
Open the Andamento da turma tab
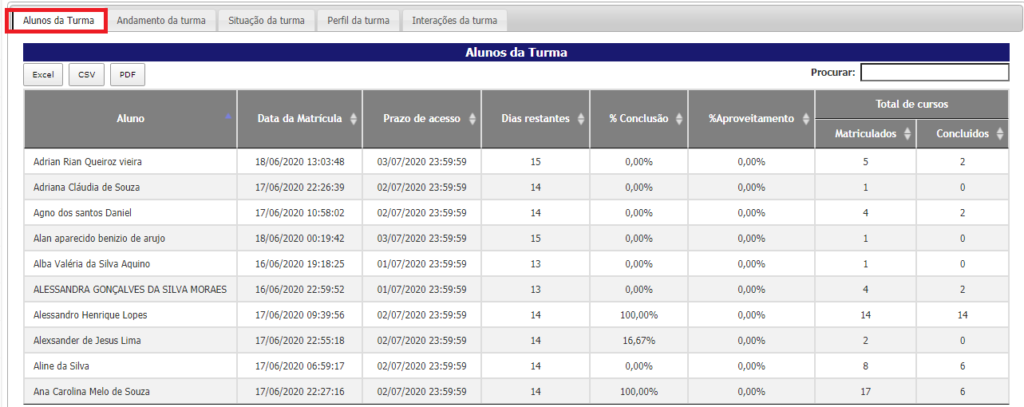pos(160,20)
